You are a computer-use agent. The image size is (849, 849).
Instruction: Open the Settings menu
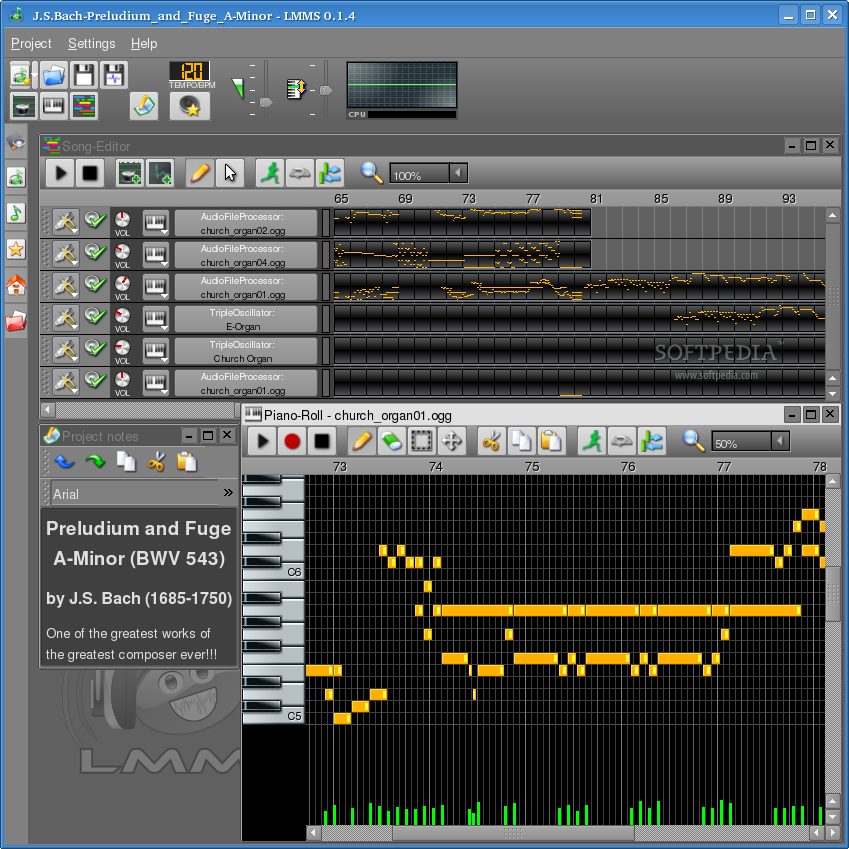(x=92, y=43)
